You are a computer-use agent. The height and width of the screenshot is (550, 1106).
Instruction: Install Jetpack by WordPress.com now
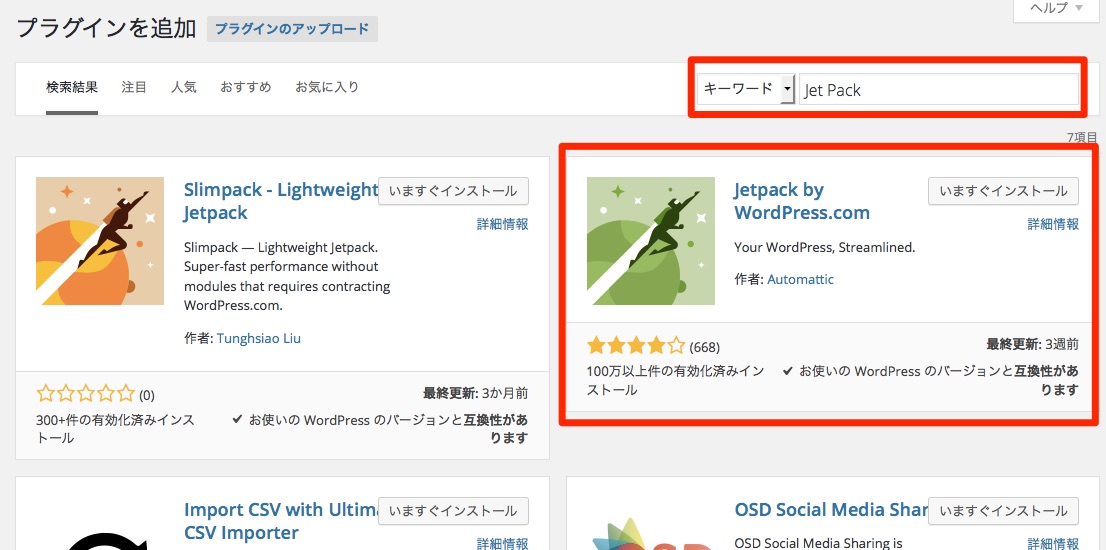tap(1003, 191)
